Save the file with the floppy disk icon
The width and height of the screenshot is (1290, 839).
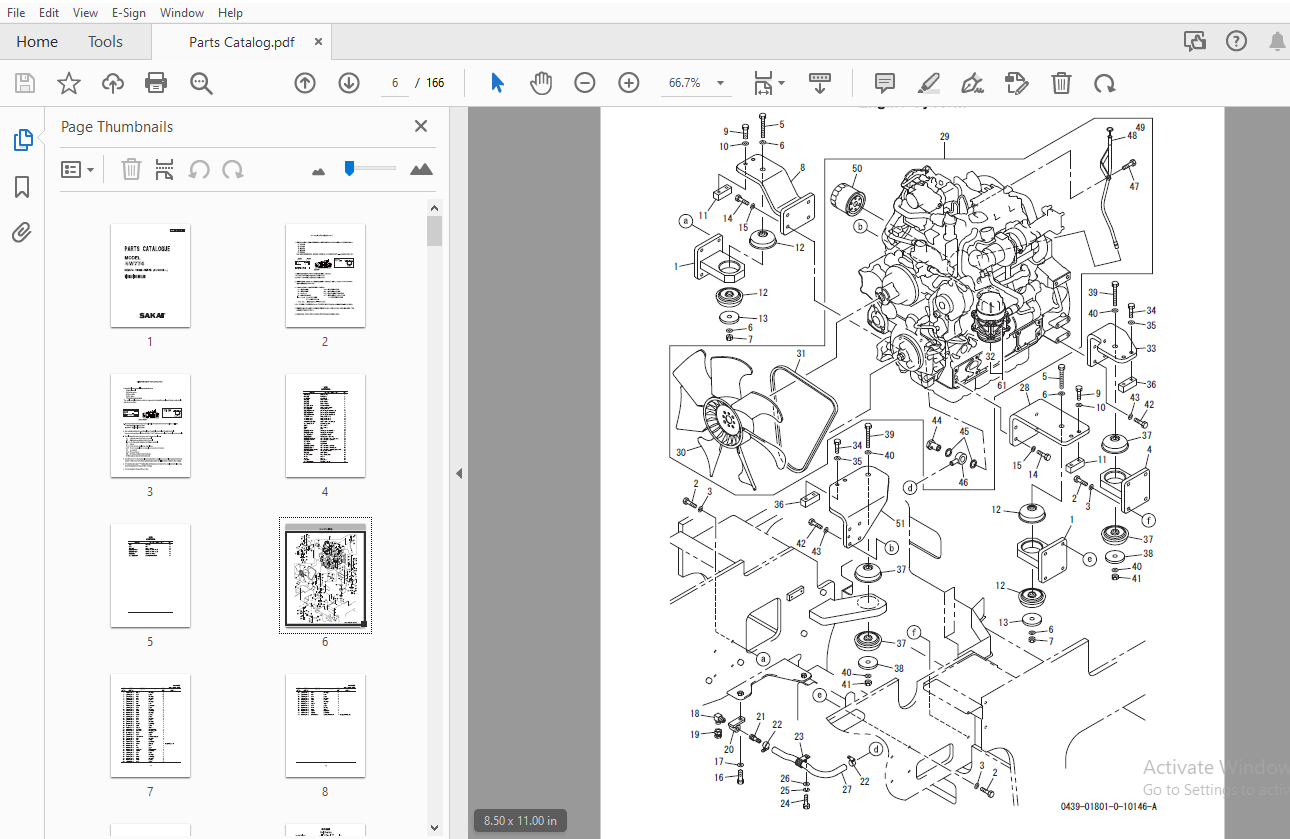tap(24, 83)
